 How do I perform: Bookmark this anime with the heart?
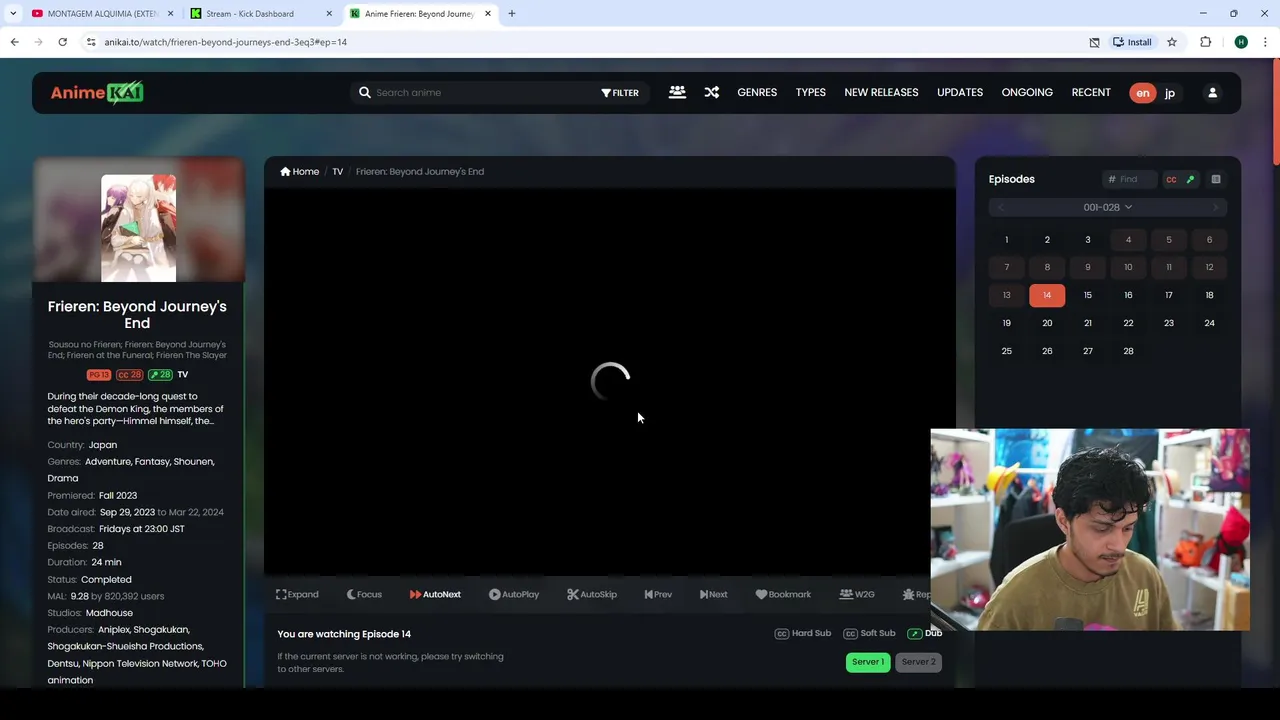(x=783, y=594)
